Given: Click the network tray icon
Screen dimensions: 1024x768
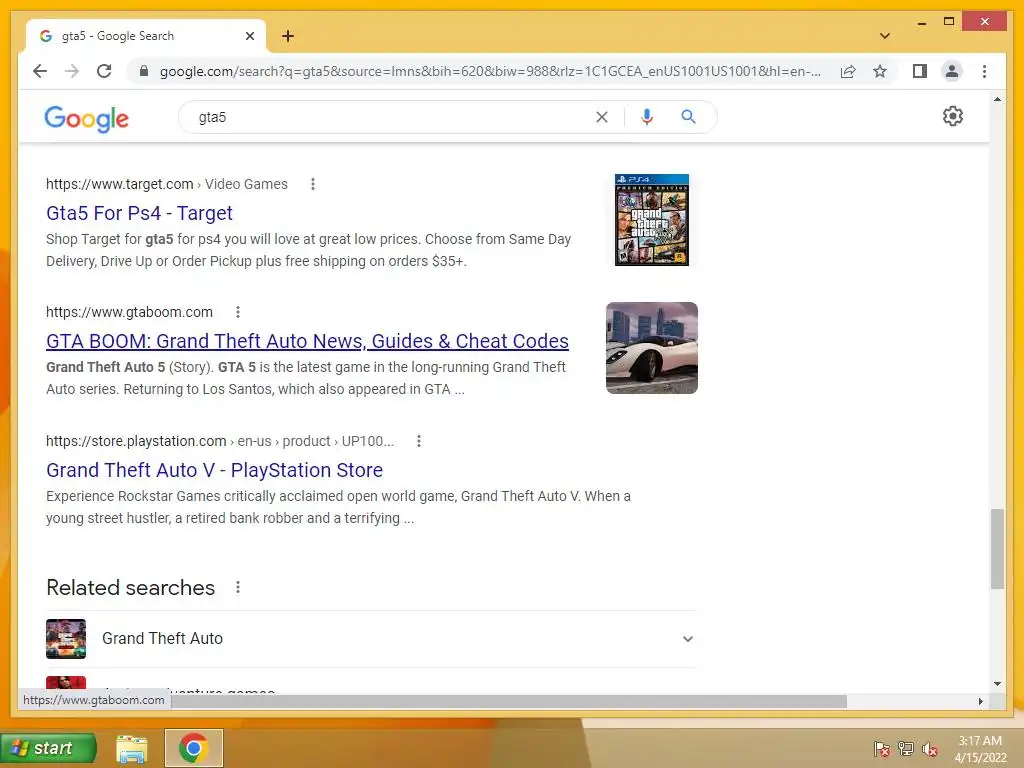Looking at the screenshot, I should pyautogui.click(x=906, y=749).
